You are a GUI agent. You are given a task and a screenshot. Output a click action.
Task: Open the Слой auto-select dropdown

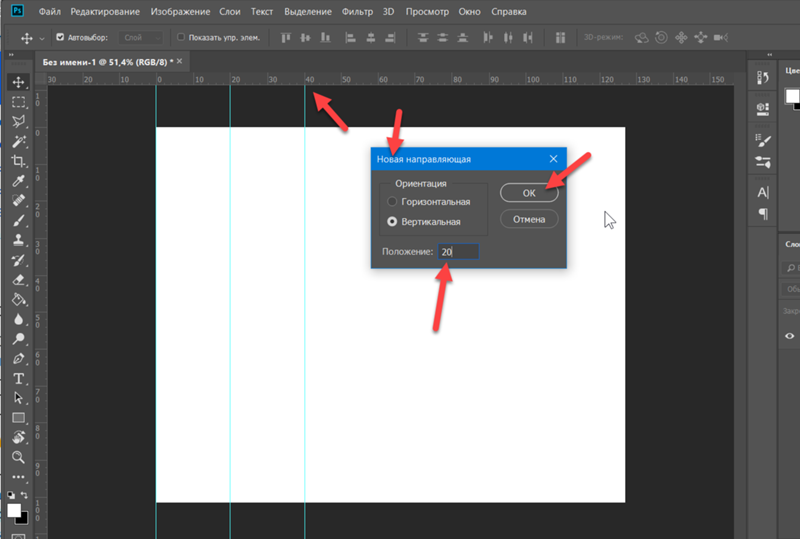(x=140, y=37)
